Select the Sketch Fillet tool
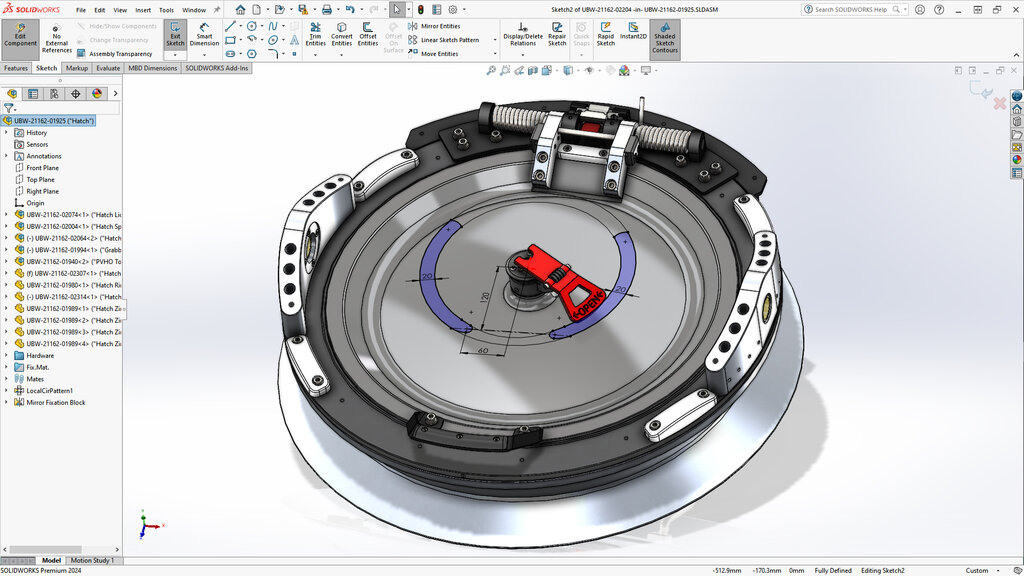The height and width of the screenshot is (576, 1024). (273, 54)
